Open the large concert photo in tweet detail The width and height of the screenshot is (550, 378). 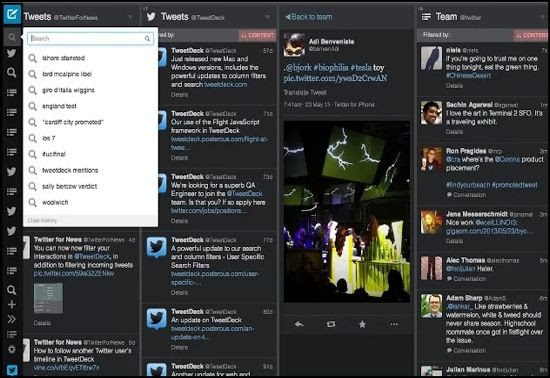(347, 211)
